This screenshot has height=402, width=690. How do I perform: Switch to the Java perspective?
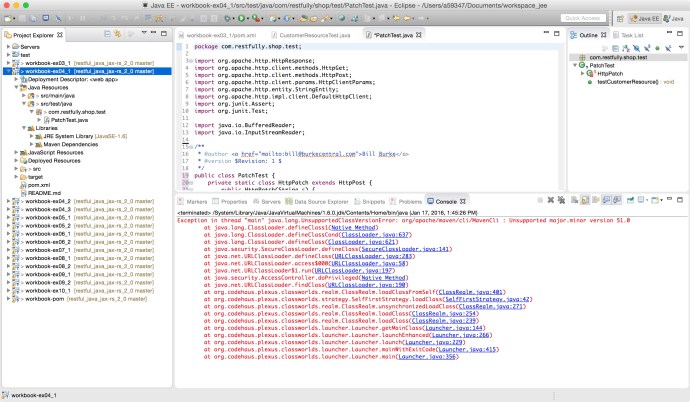(x=673, y=18)
